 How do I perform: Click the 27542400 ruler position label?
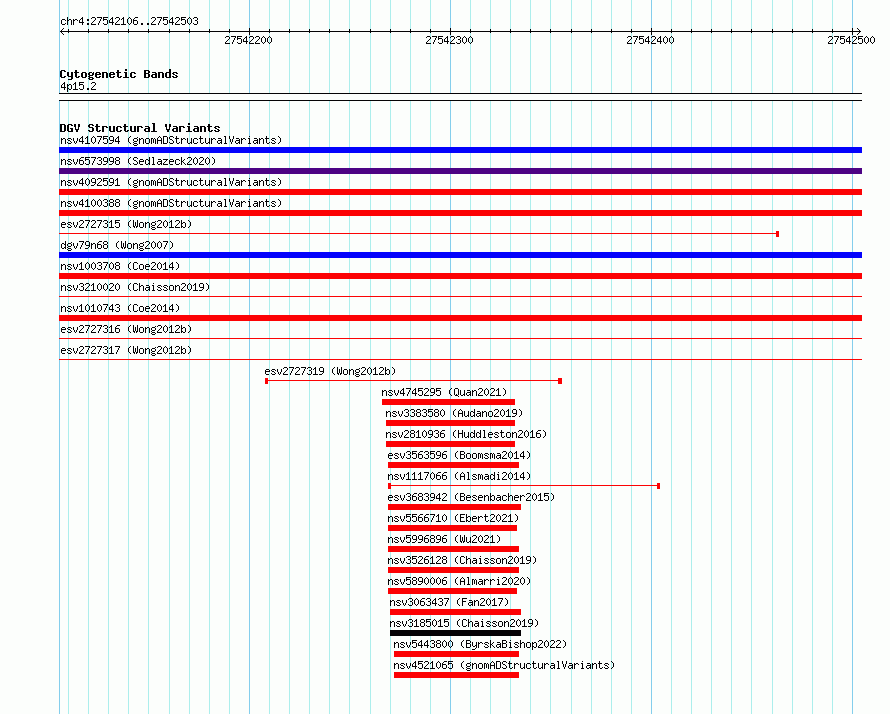[650, 40]
